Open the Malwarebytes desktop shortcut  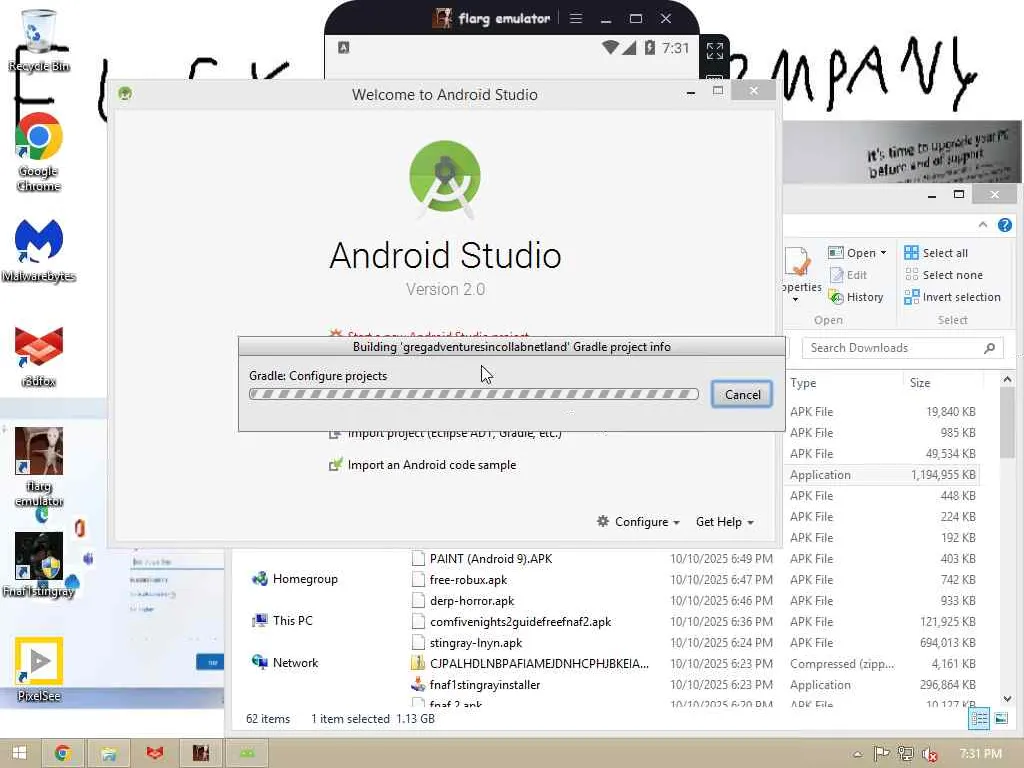pyautogui.click(x=39, y=251)
